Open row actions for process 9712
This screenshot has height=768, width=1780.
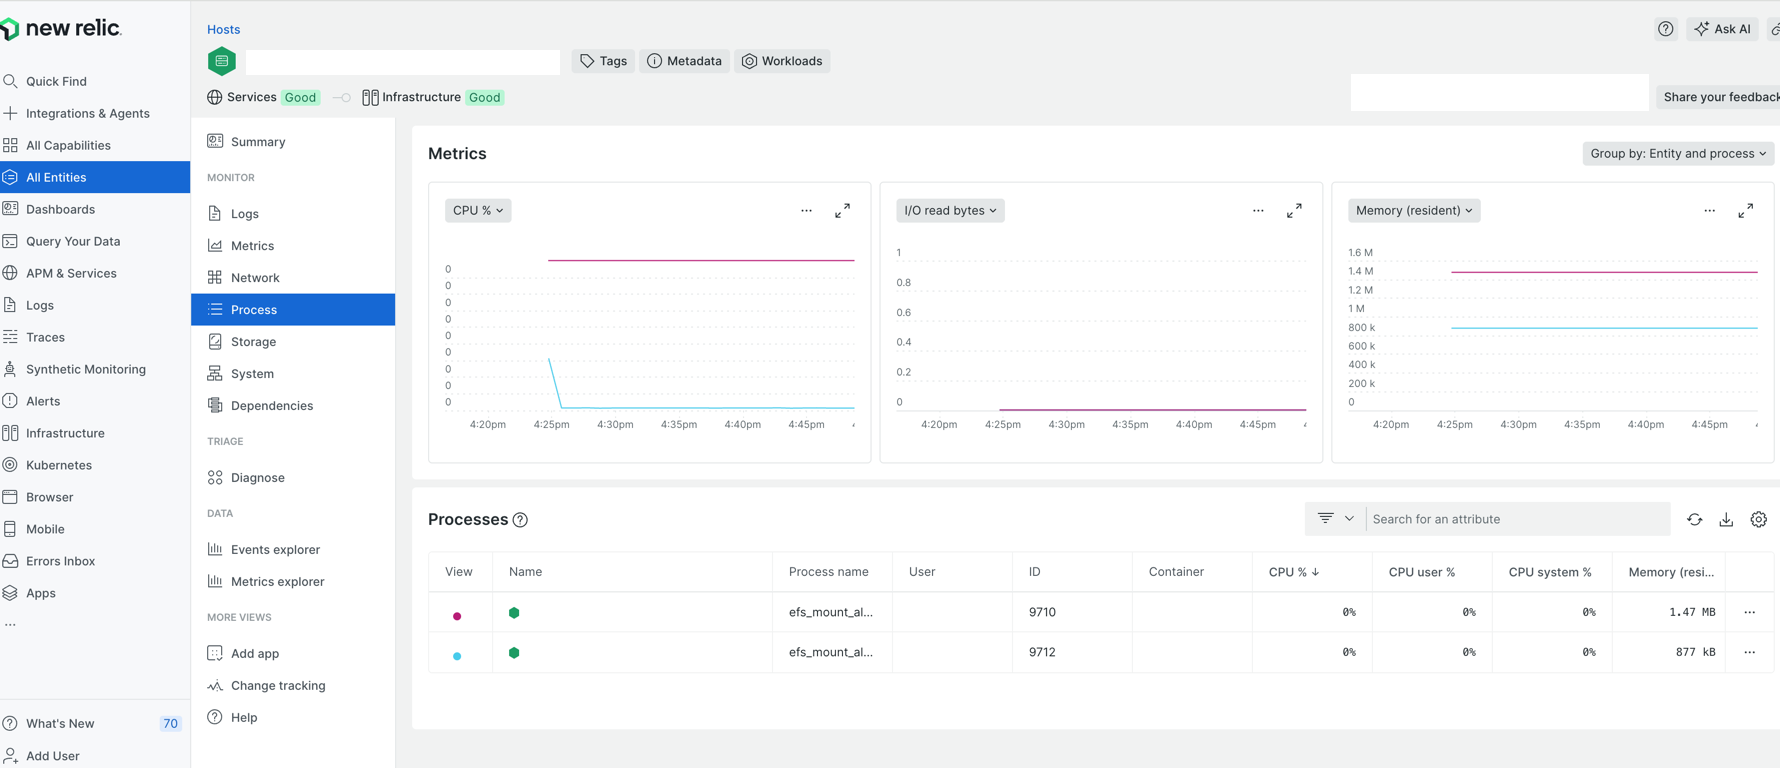pos(1749,652)
